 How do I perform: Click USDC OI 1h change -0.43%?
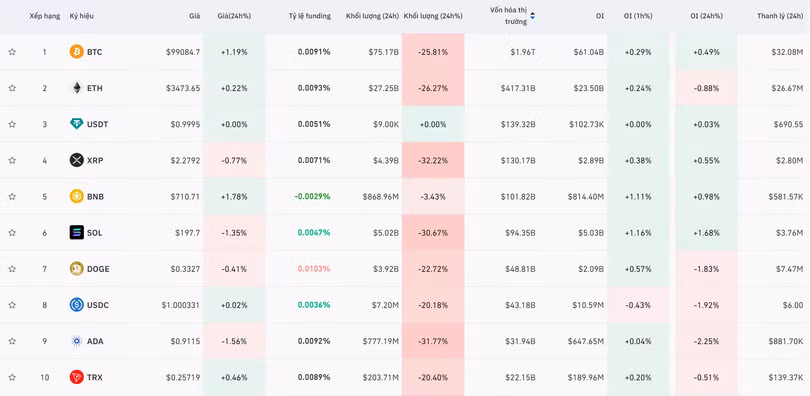[x=638, y=305]
